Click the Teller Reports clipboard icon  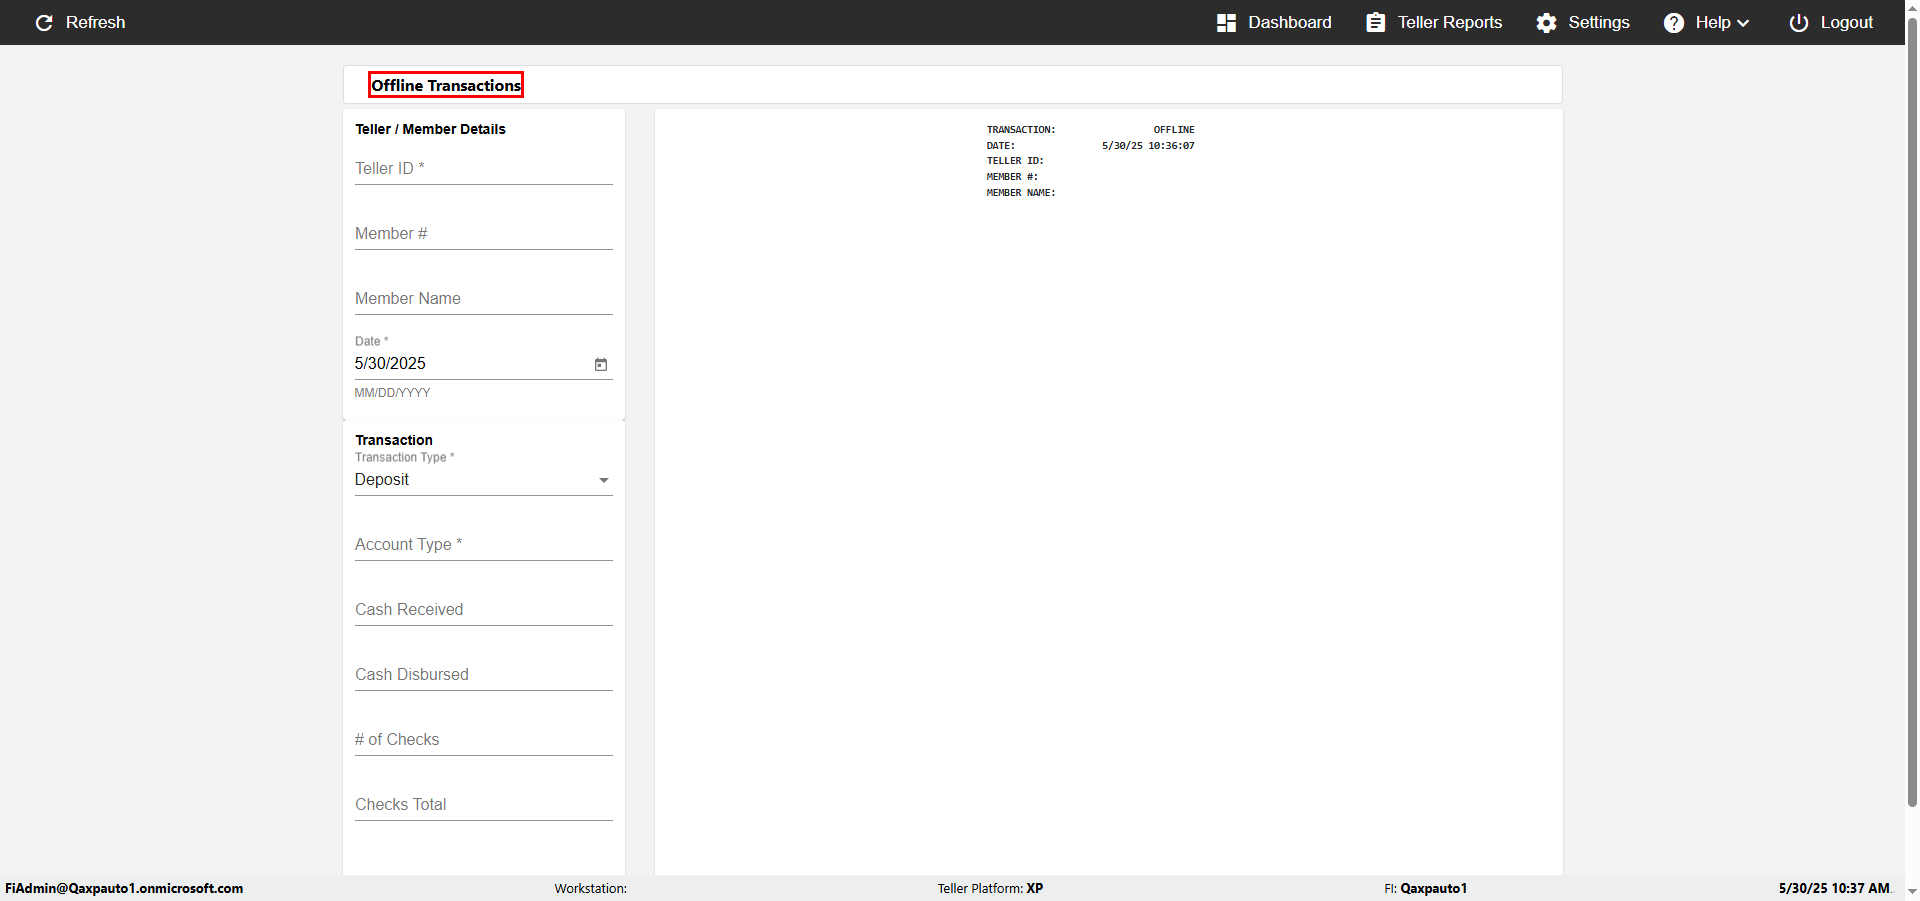[x=1376, y=22]
